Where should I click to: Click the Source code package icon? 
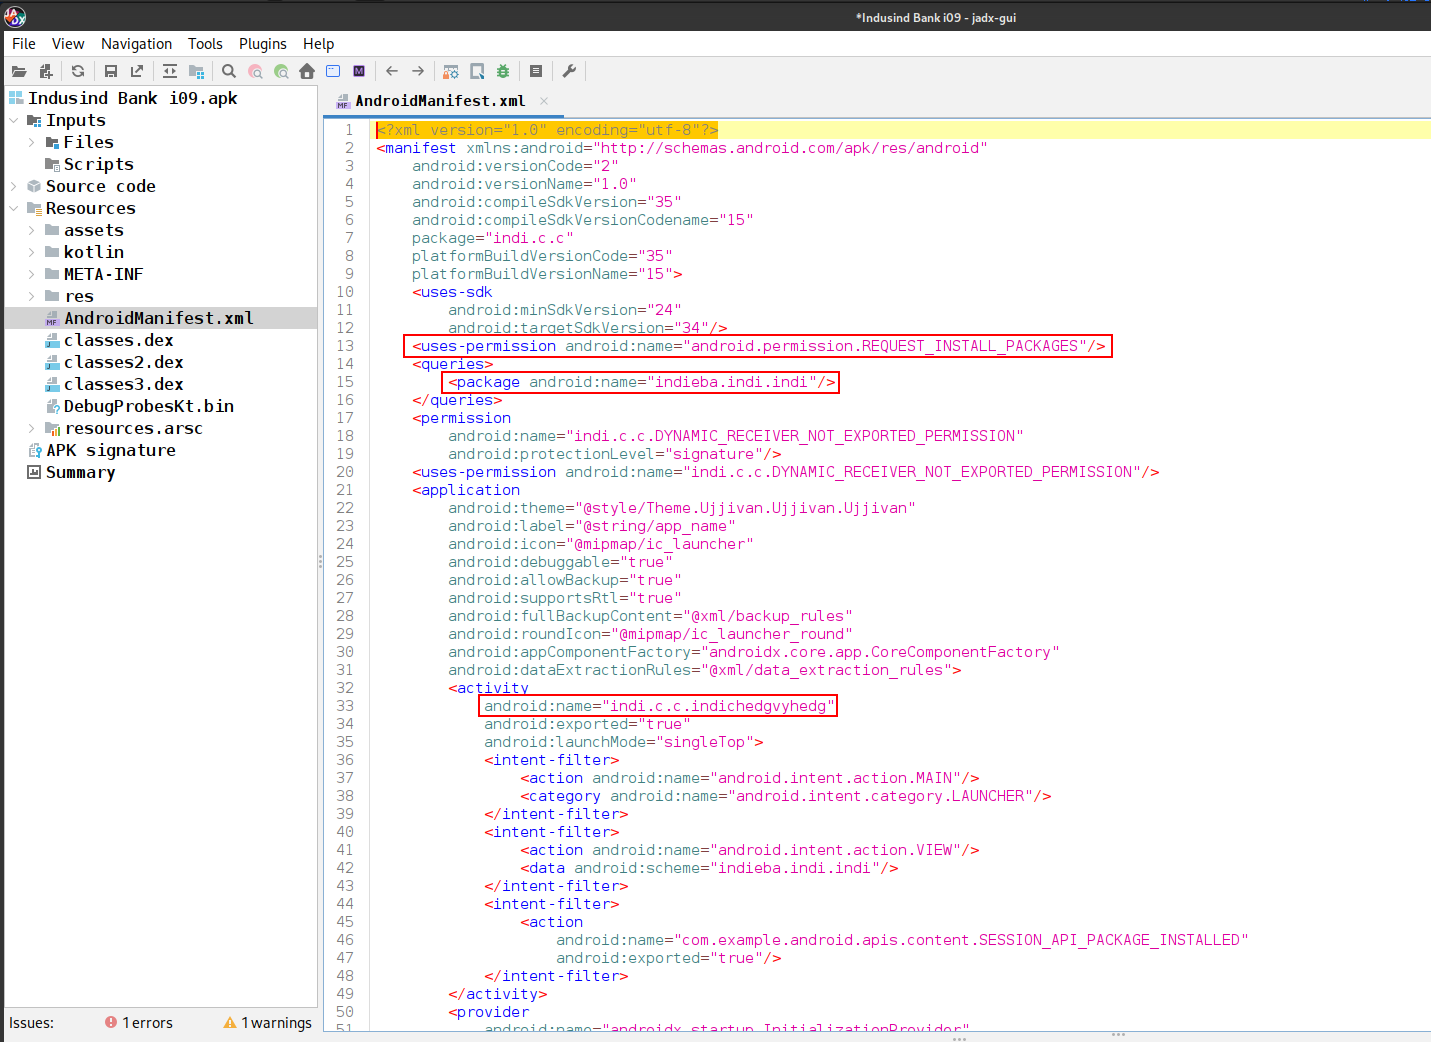pos(34,186)
